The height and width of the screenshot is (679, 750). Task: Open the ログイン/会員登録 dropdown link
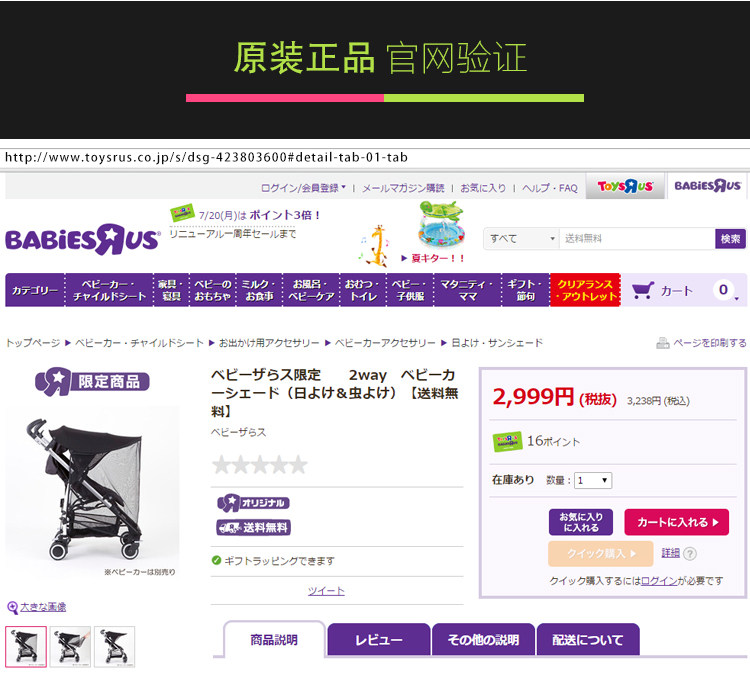coord(303,188)
